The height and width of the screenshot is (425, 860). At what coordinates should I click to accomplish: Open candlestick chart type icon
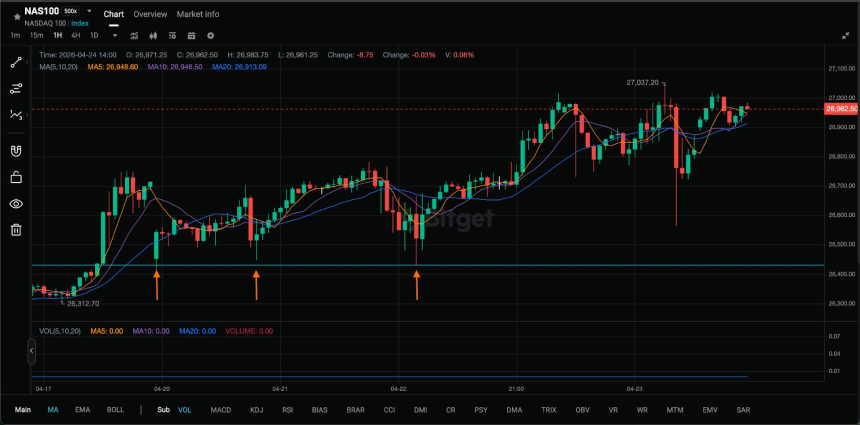pos(153,36)
